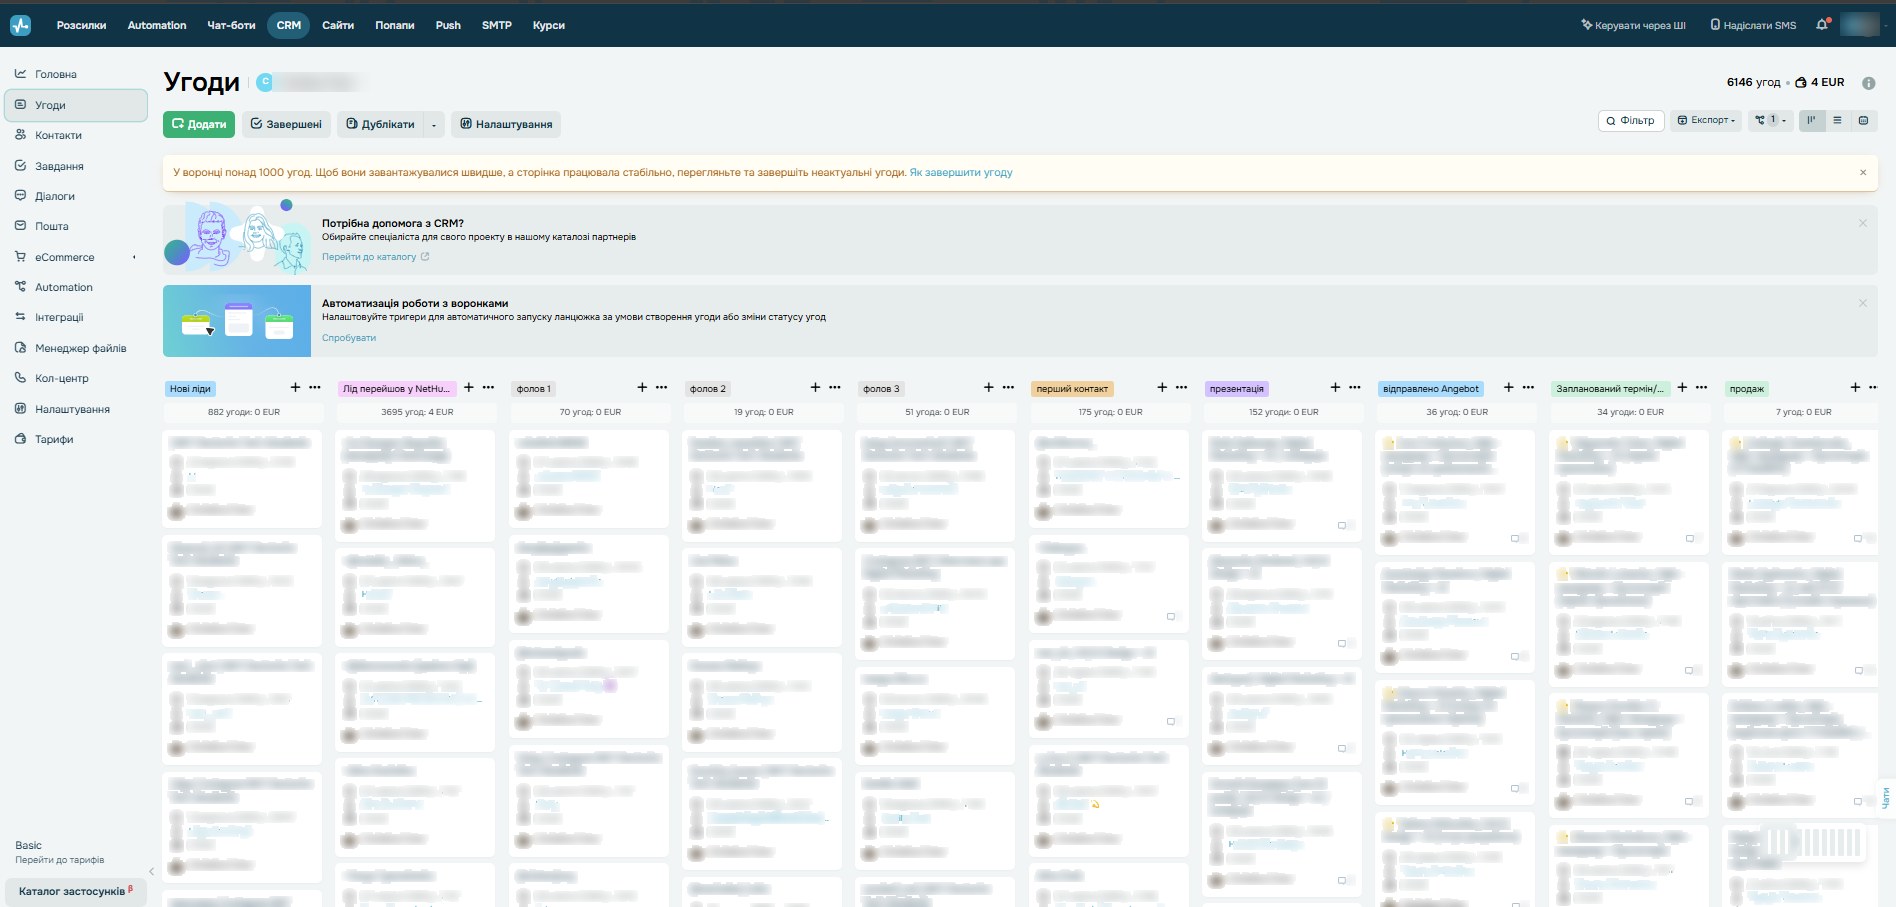Image resolution: width=1896 pixels, height=907 pixels.
Task: Click Надіслати SMS in header
Action: tap(1753, 25)
